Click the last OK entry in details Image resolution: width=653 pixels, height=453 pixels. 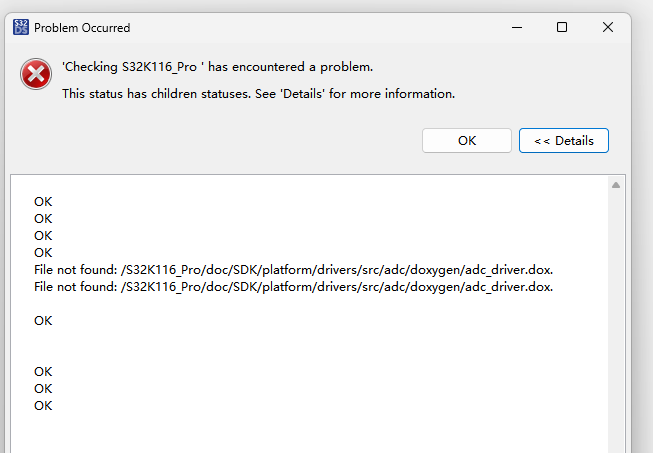(43, 406)
